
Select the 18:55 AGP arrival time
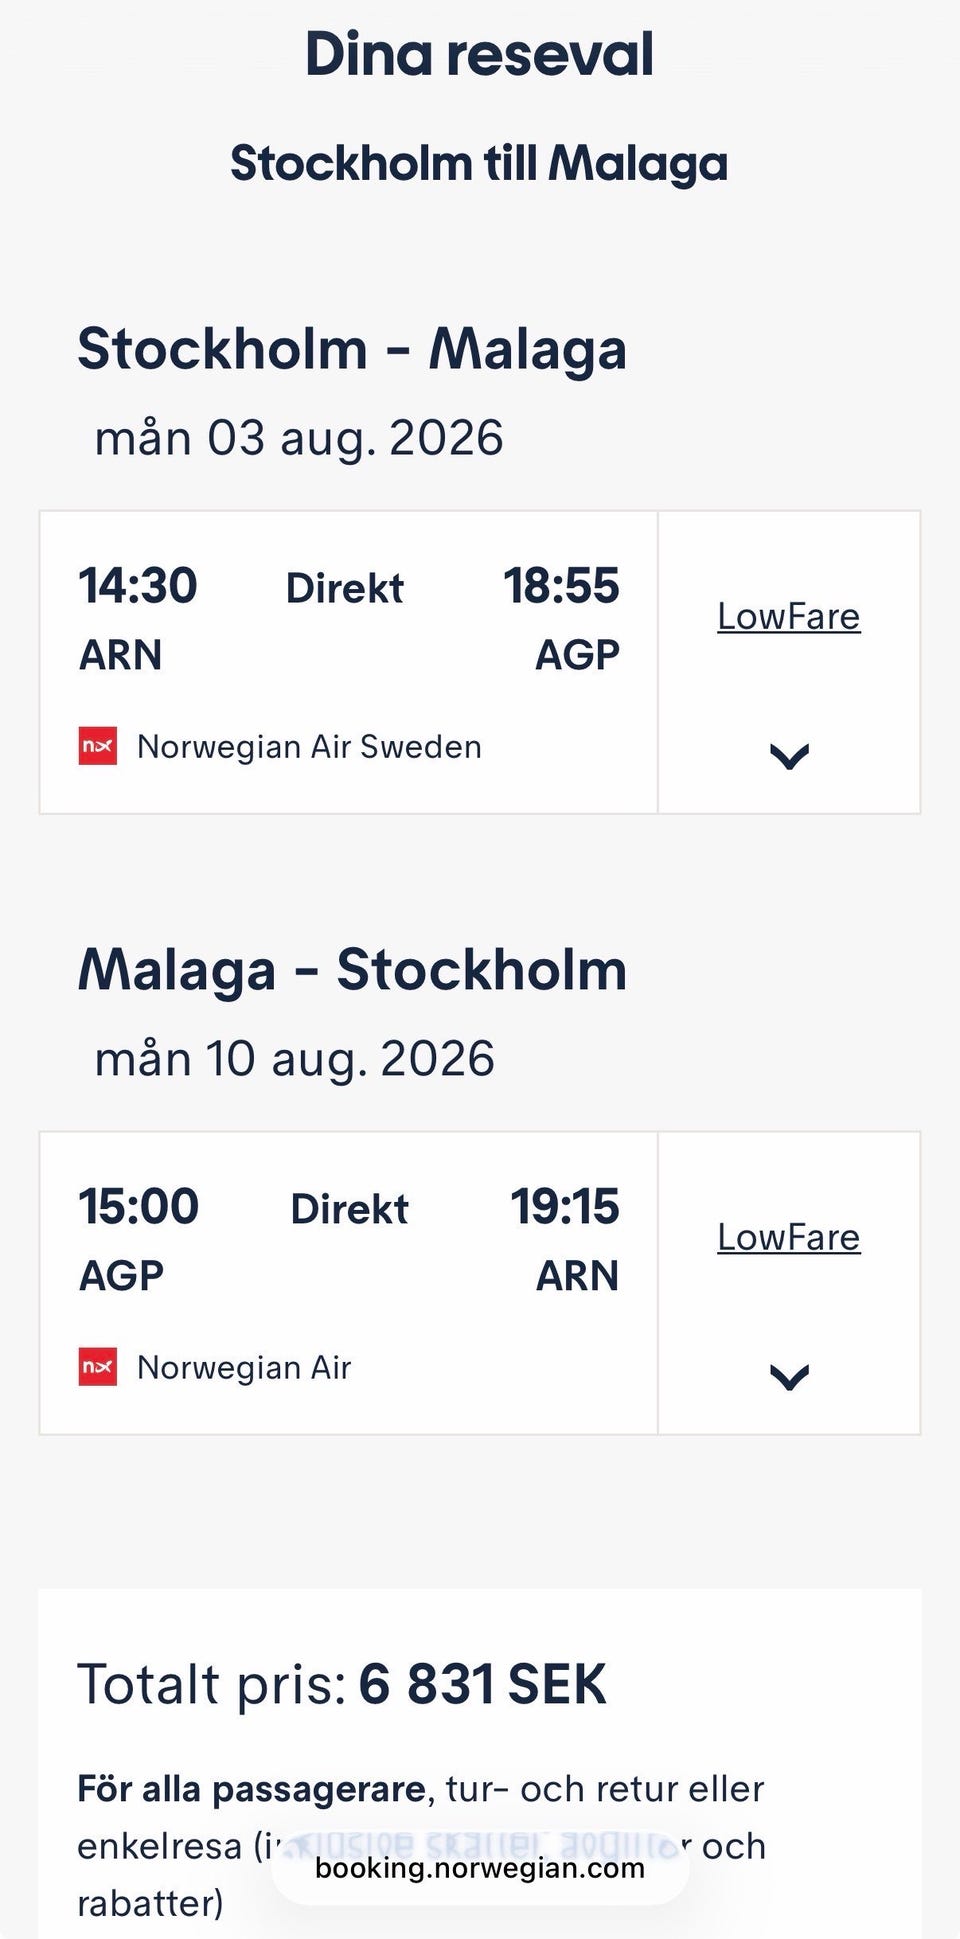(561, 586)
